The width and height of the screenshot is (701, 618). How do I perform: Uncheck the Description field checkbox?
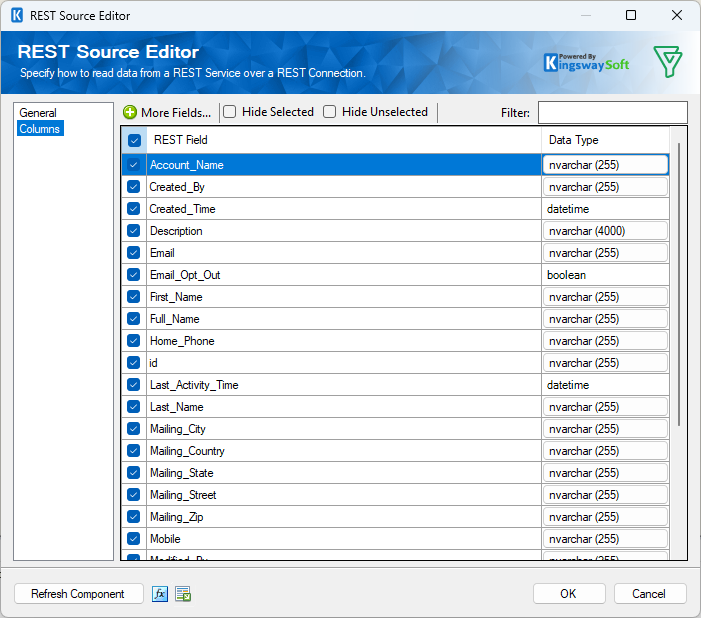pos(133,230)
